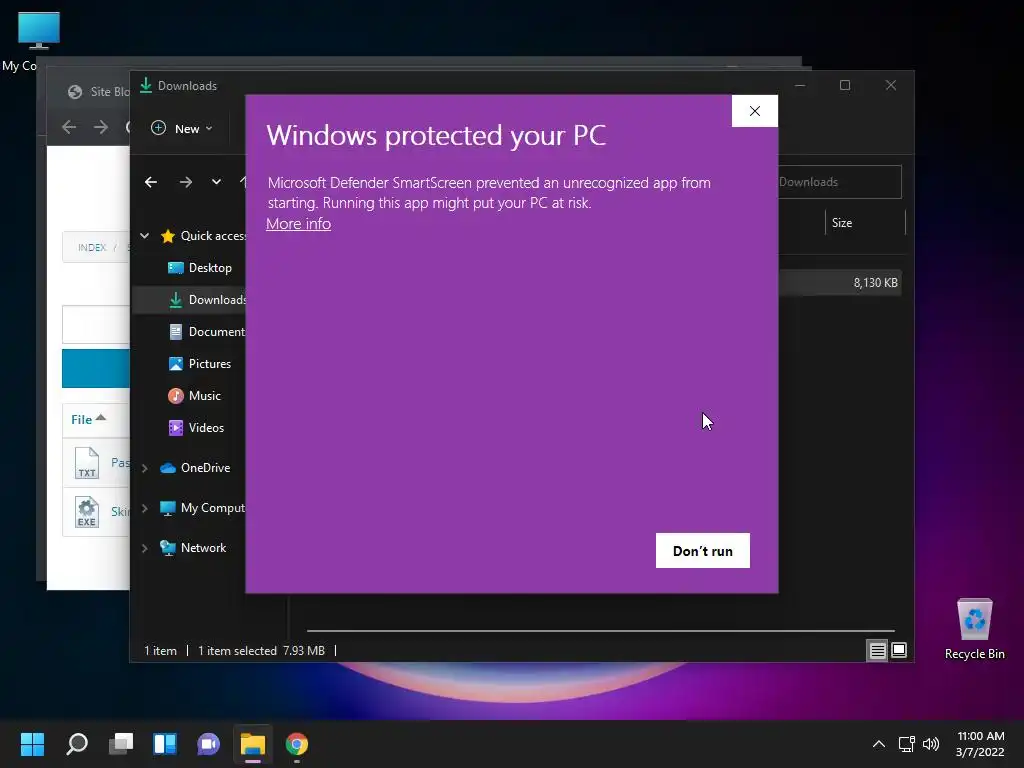Open taskbar Search

click(x=77, y=744)
